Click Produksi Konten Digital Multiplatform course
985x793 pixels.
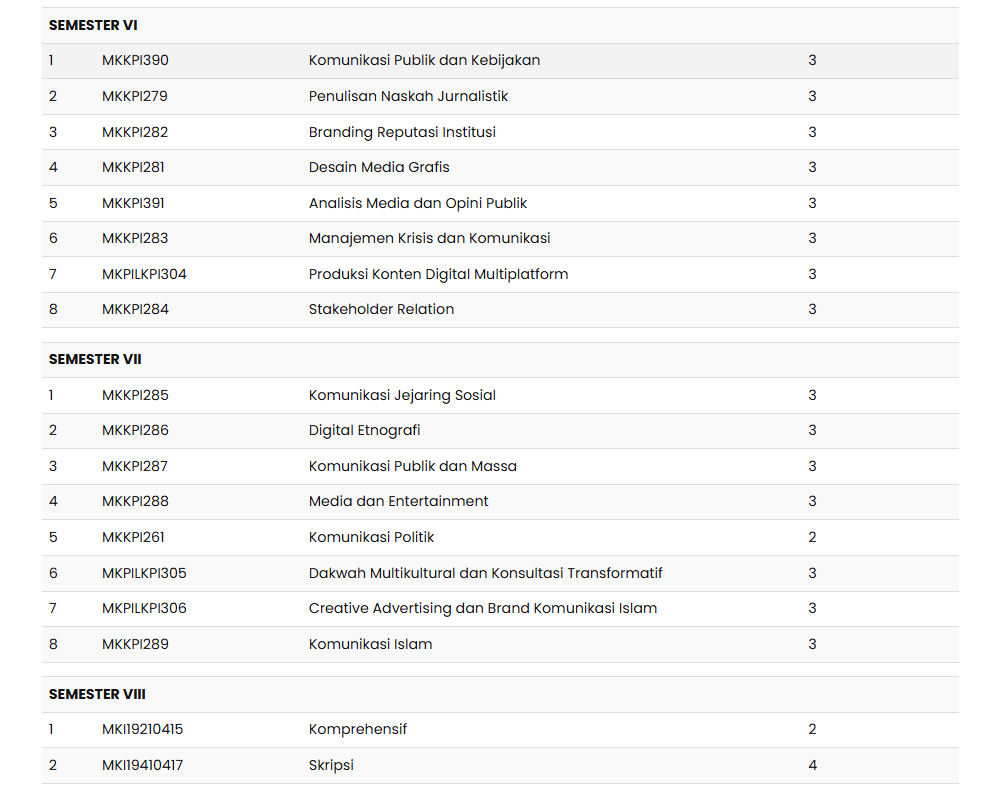(x=438, y=274)
